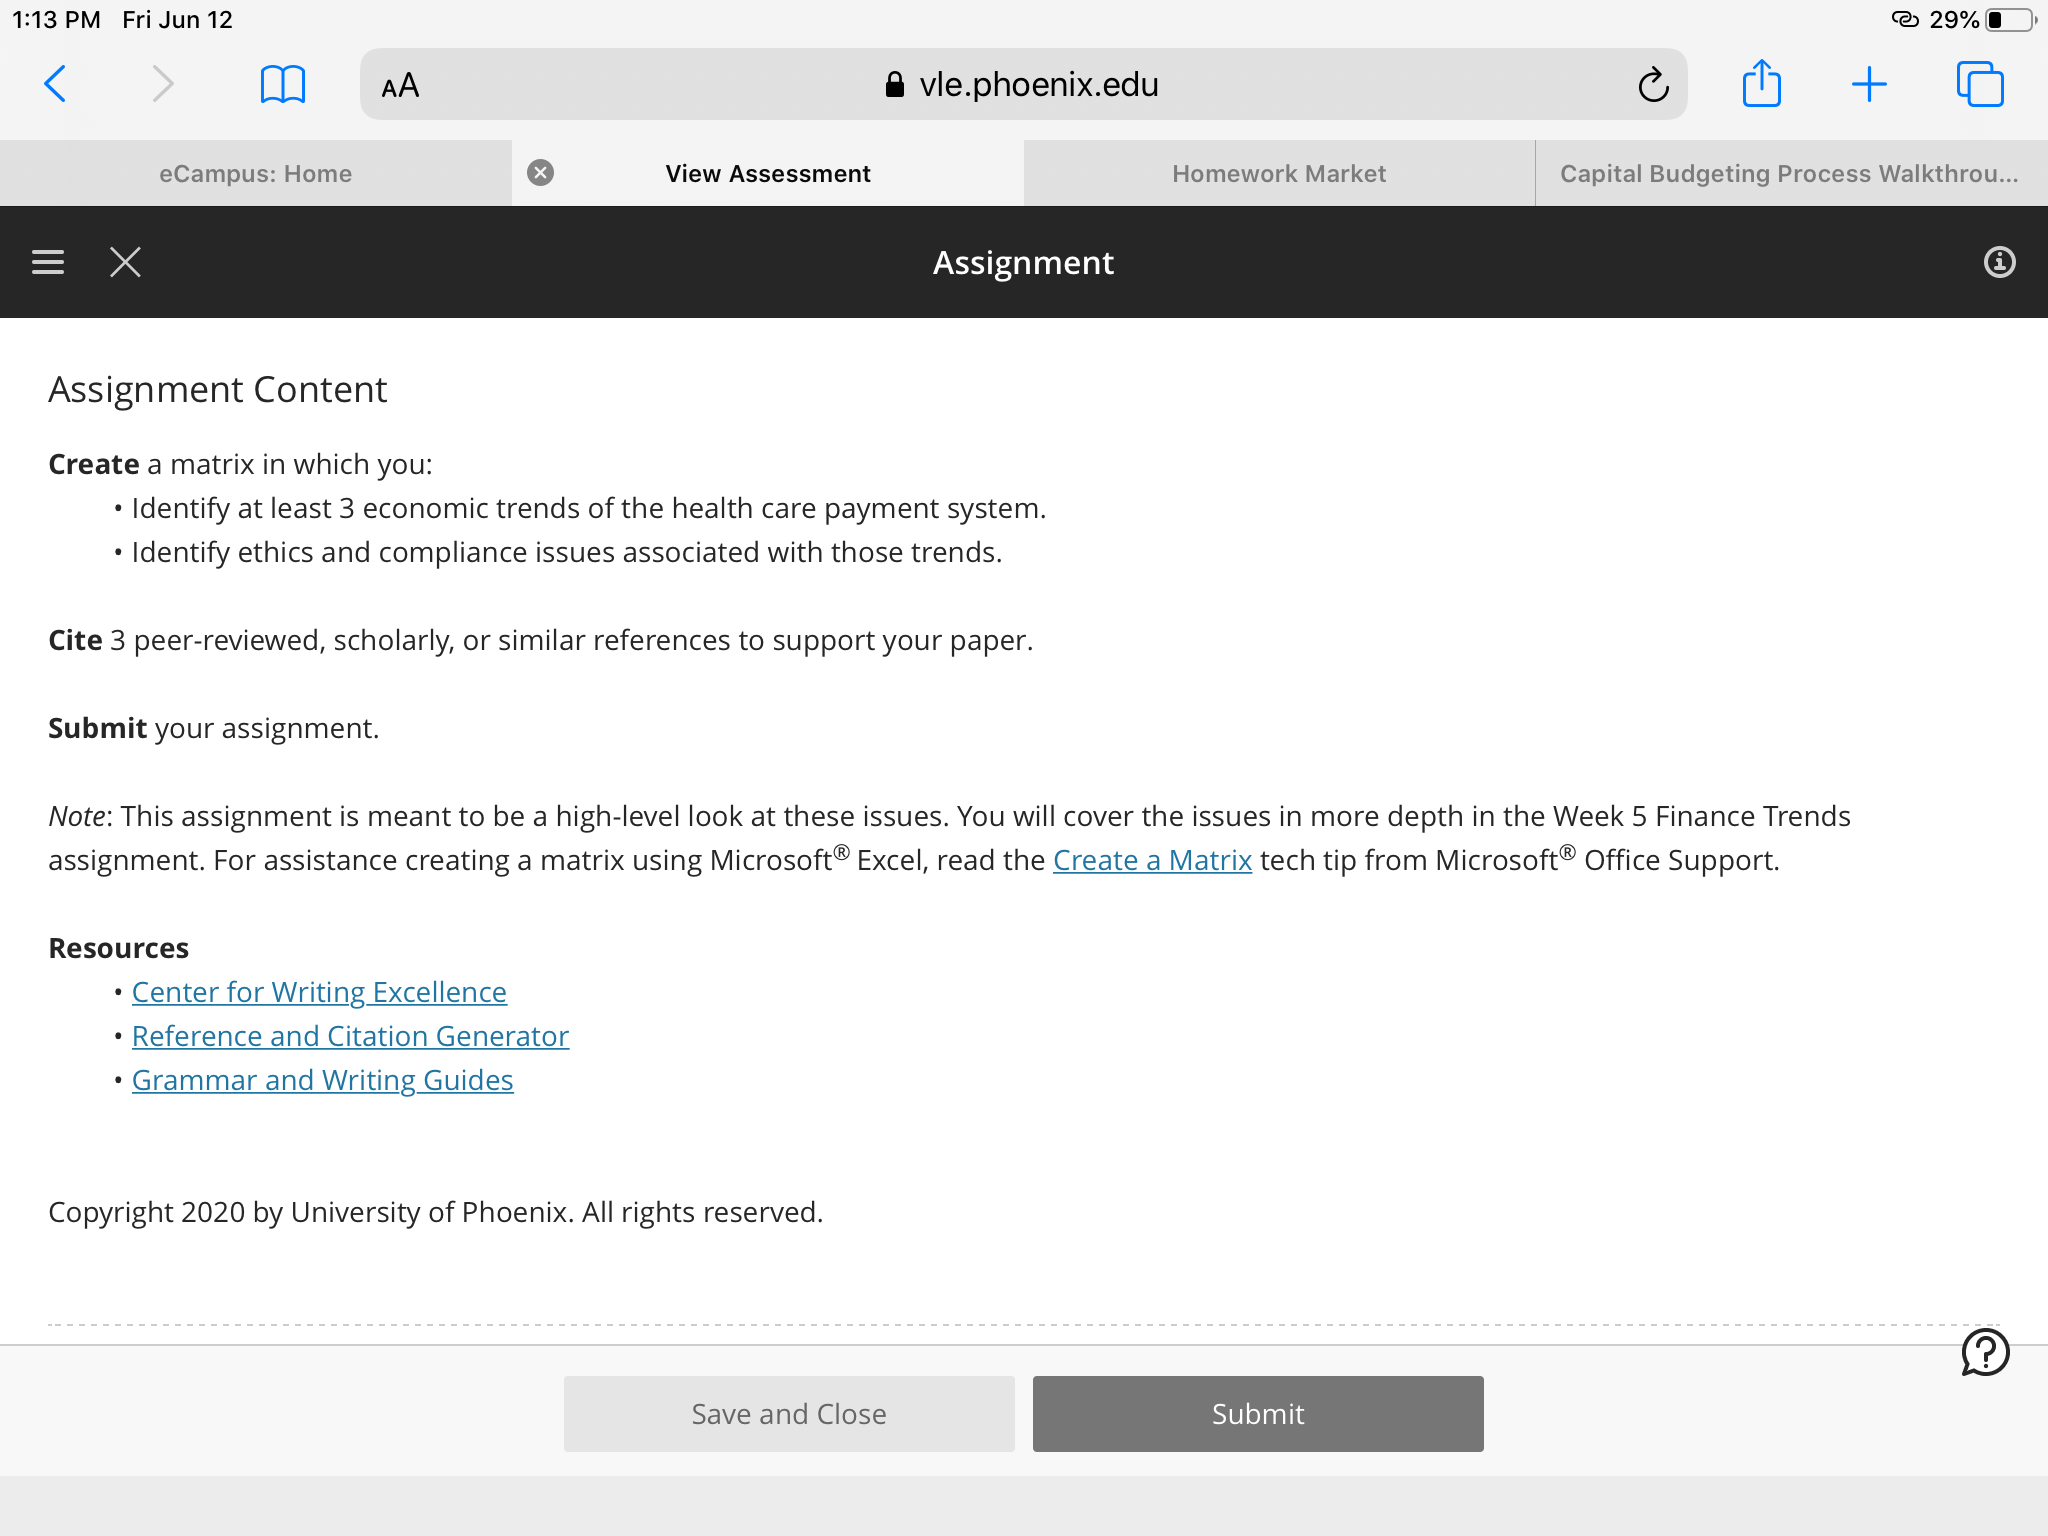Switch to the Homework Market tab
The image size is (2048, 1536).
(x=1279, y=173)
